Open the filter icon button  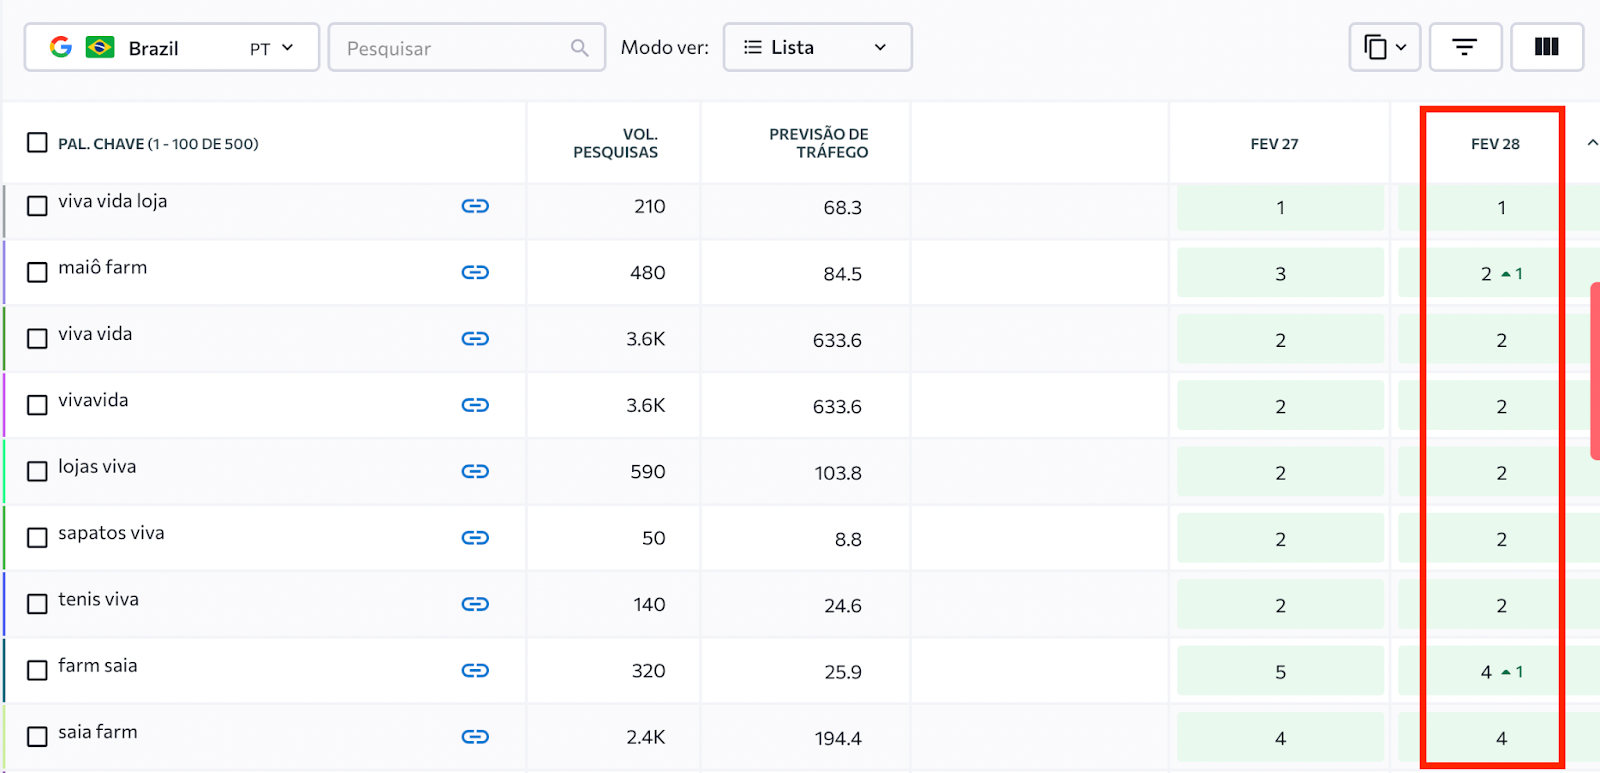coord(1465,47)
